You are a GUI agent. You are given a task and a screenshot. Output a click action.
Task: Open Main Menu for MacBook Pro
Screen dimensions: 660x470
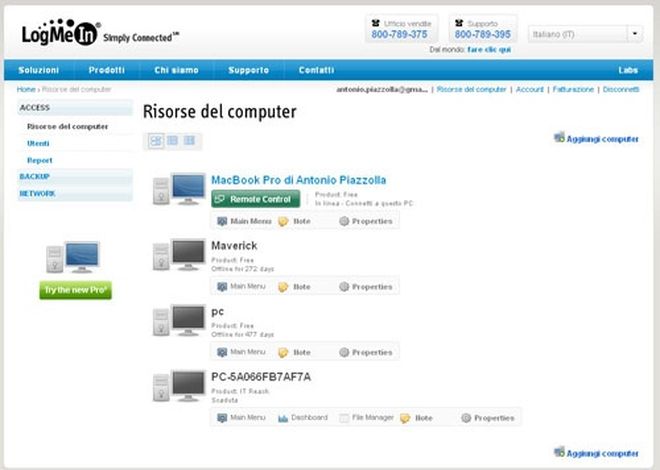click(244, 221)
